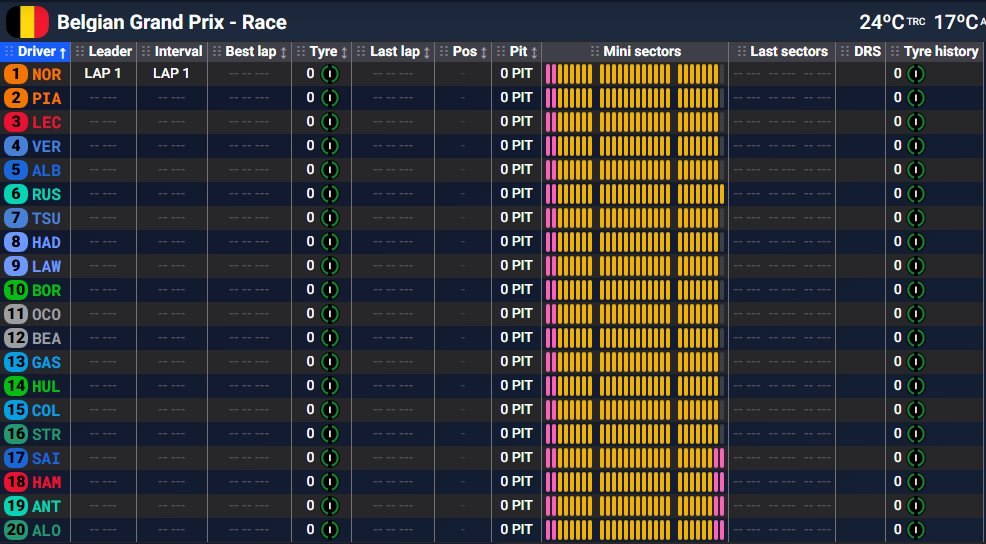Grab the drag handle beside Driver header

click(9, 52)
